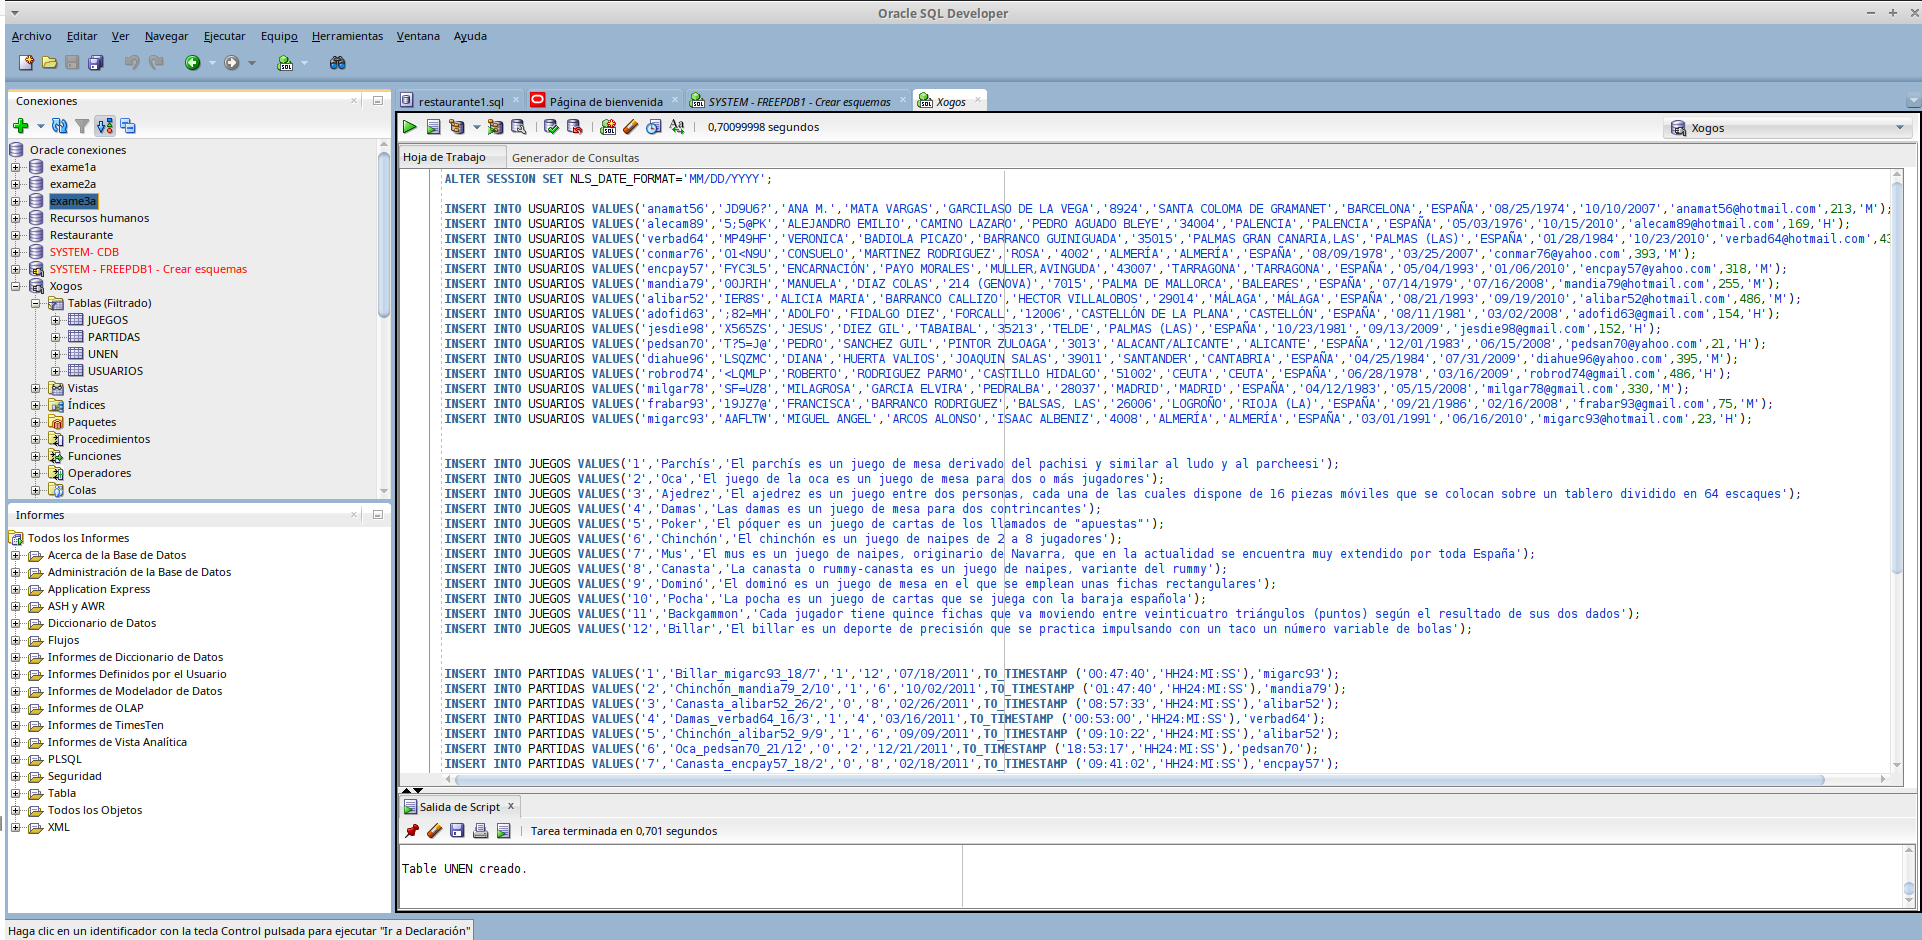
Task: Click the Commit icon in the worksheet toolbar
Action: click(x=551, y=127)
